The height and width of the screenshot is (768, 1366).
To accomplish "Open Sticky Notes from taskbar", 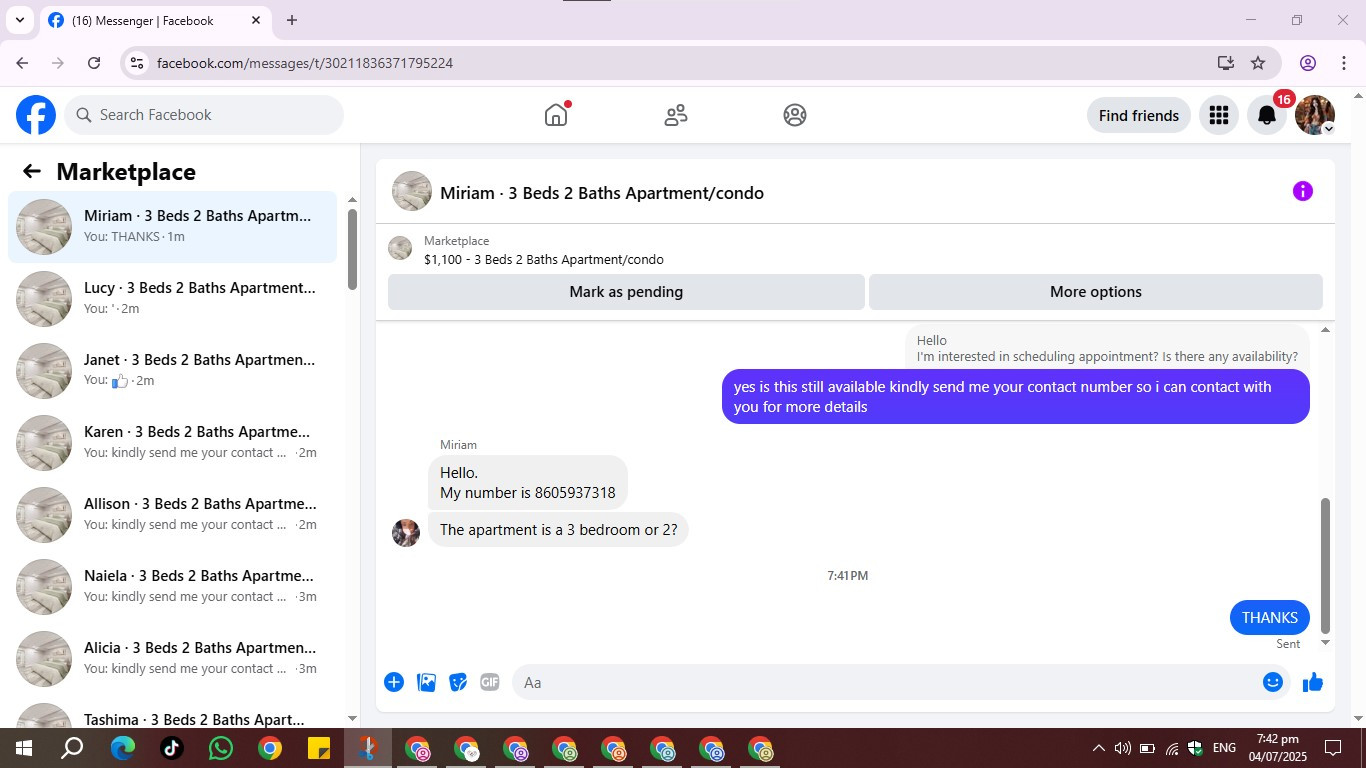I will [318, 748].
